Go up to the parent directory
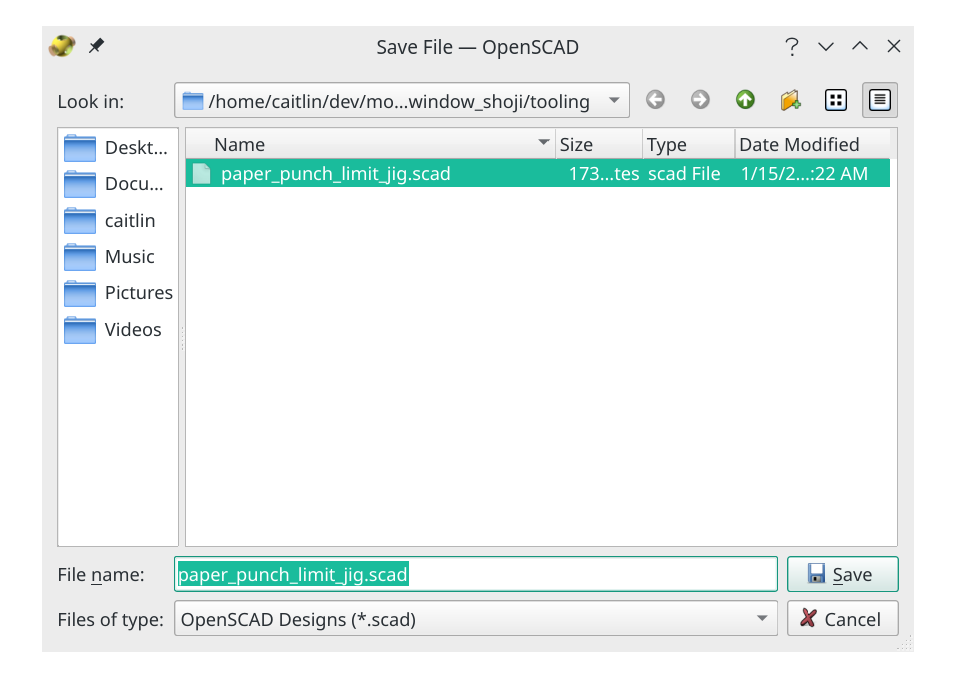This screenshot has height=675, width=959. pos(745,100)
